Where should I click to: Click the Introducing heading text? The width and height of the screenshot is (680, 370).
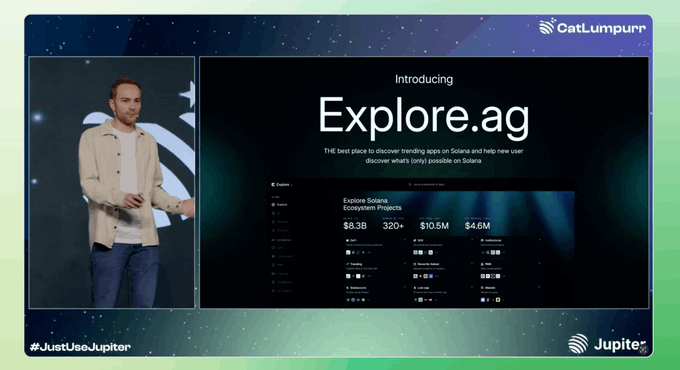(424, 79)
